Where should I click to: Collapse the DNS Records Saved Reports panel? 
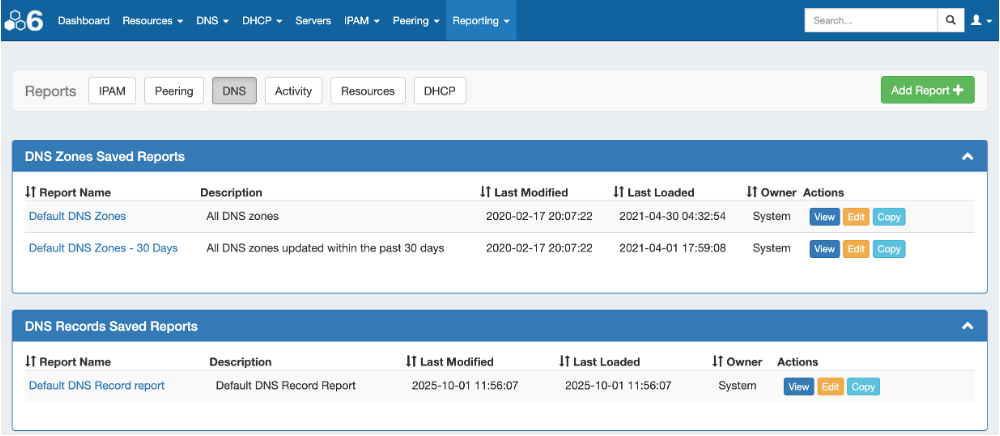[967, 326]
